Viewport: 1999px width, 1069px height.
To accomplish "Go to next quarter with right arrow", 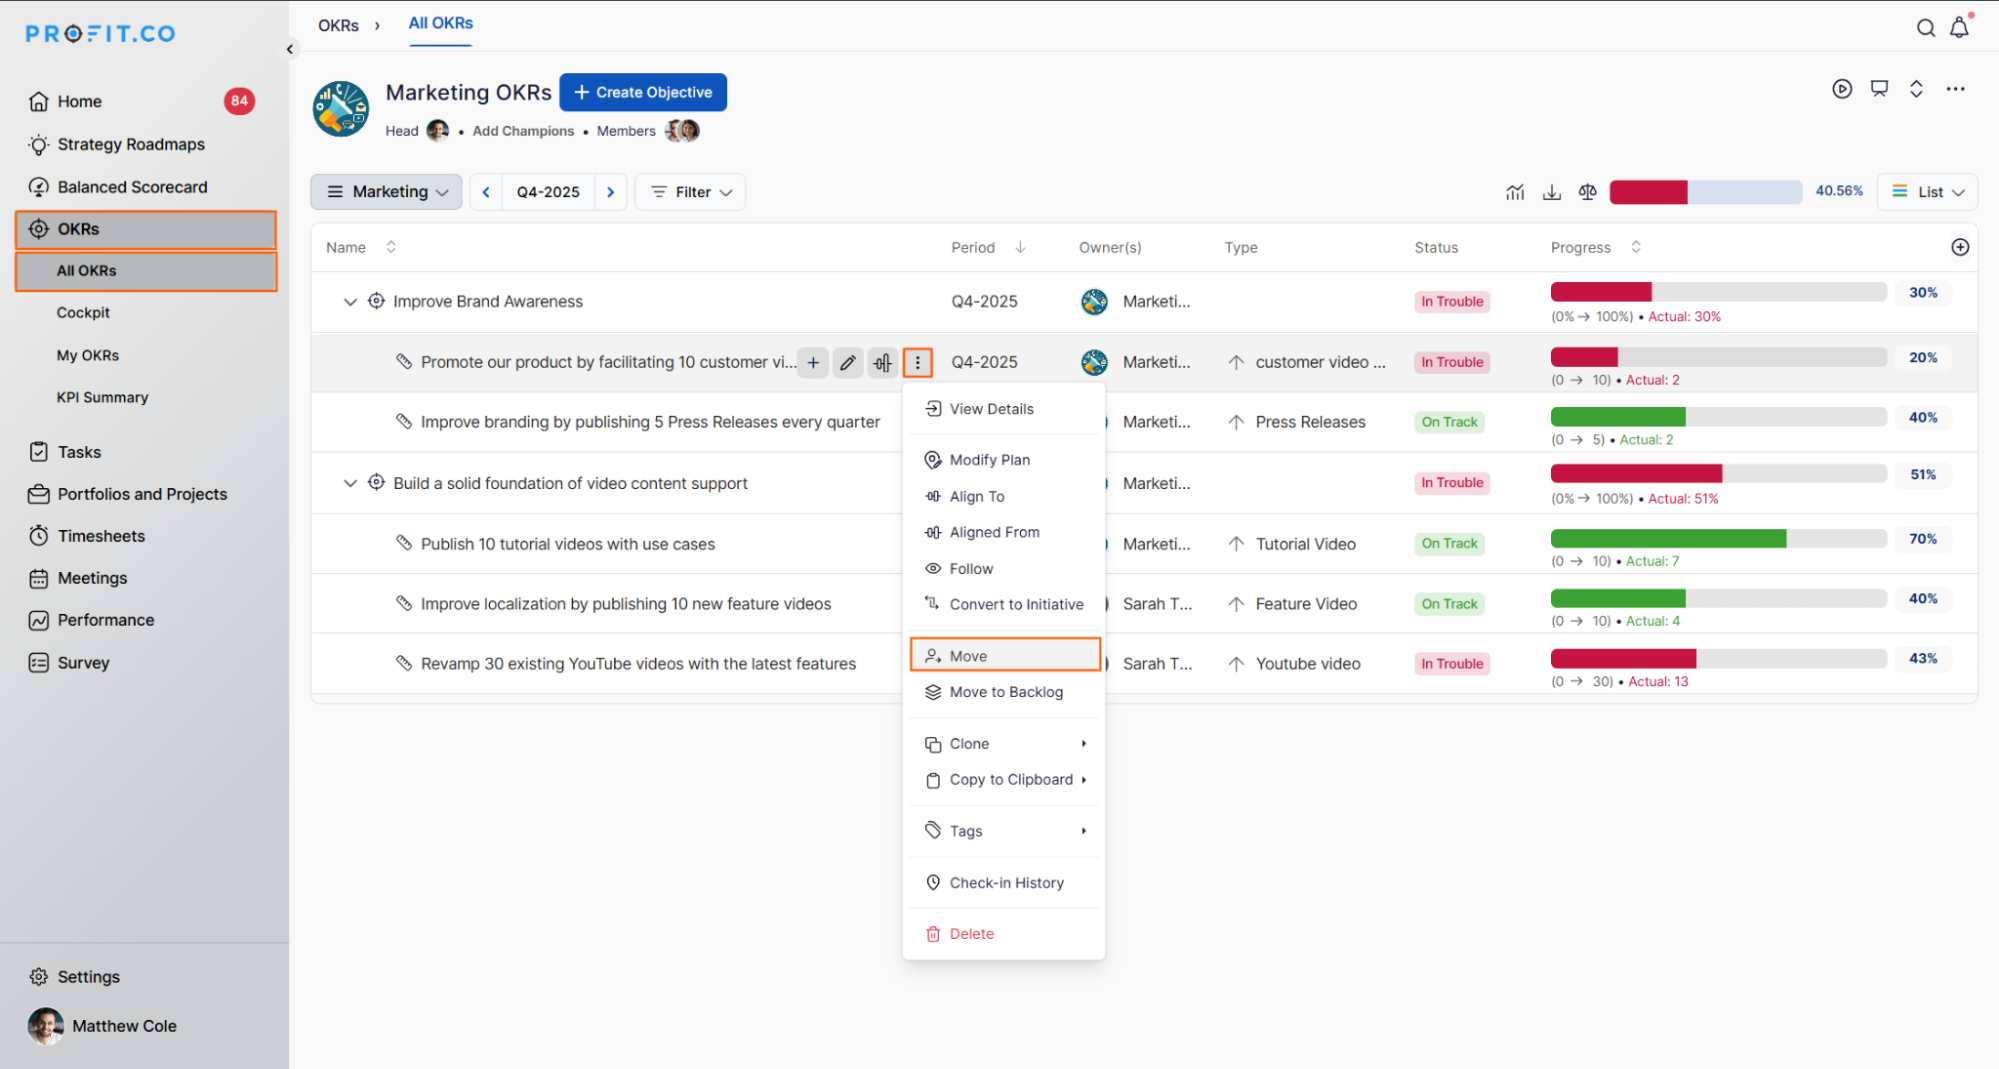I will 610,192.
